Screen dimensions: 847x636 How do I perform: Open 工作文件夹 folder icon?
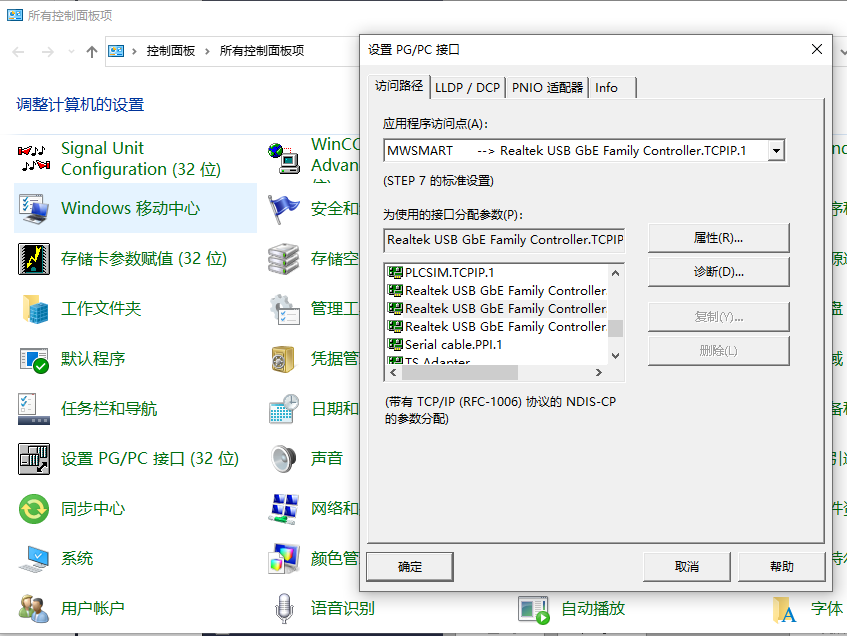[x=33, y=309]
